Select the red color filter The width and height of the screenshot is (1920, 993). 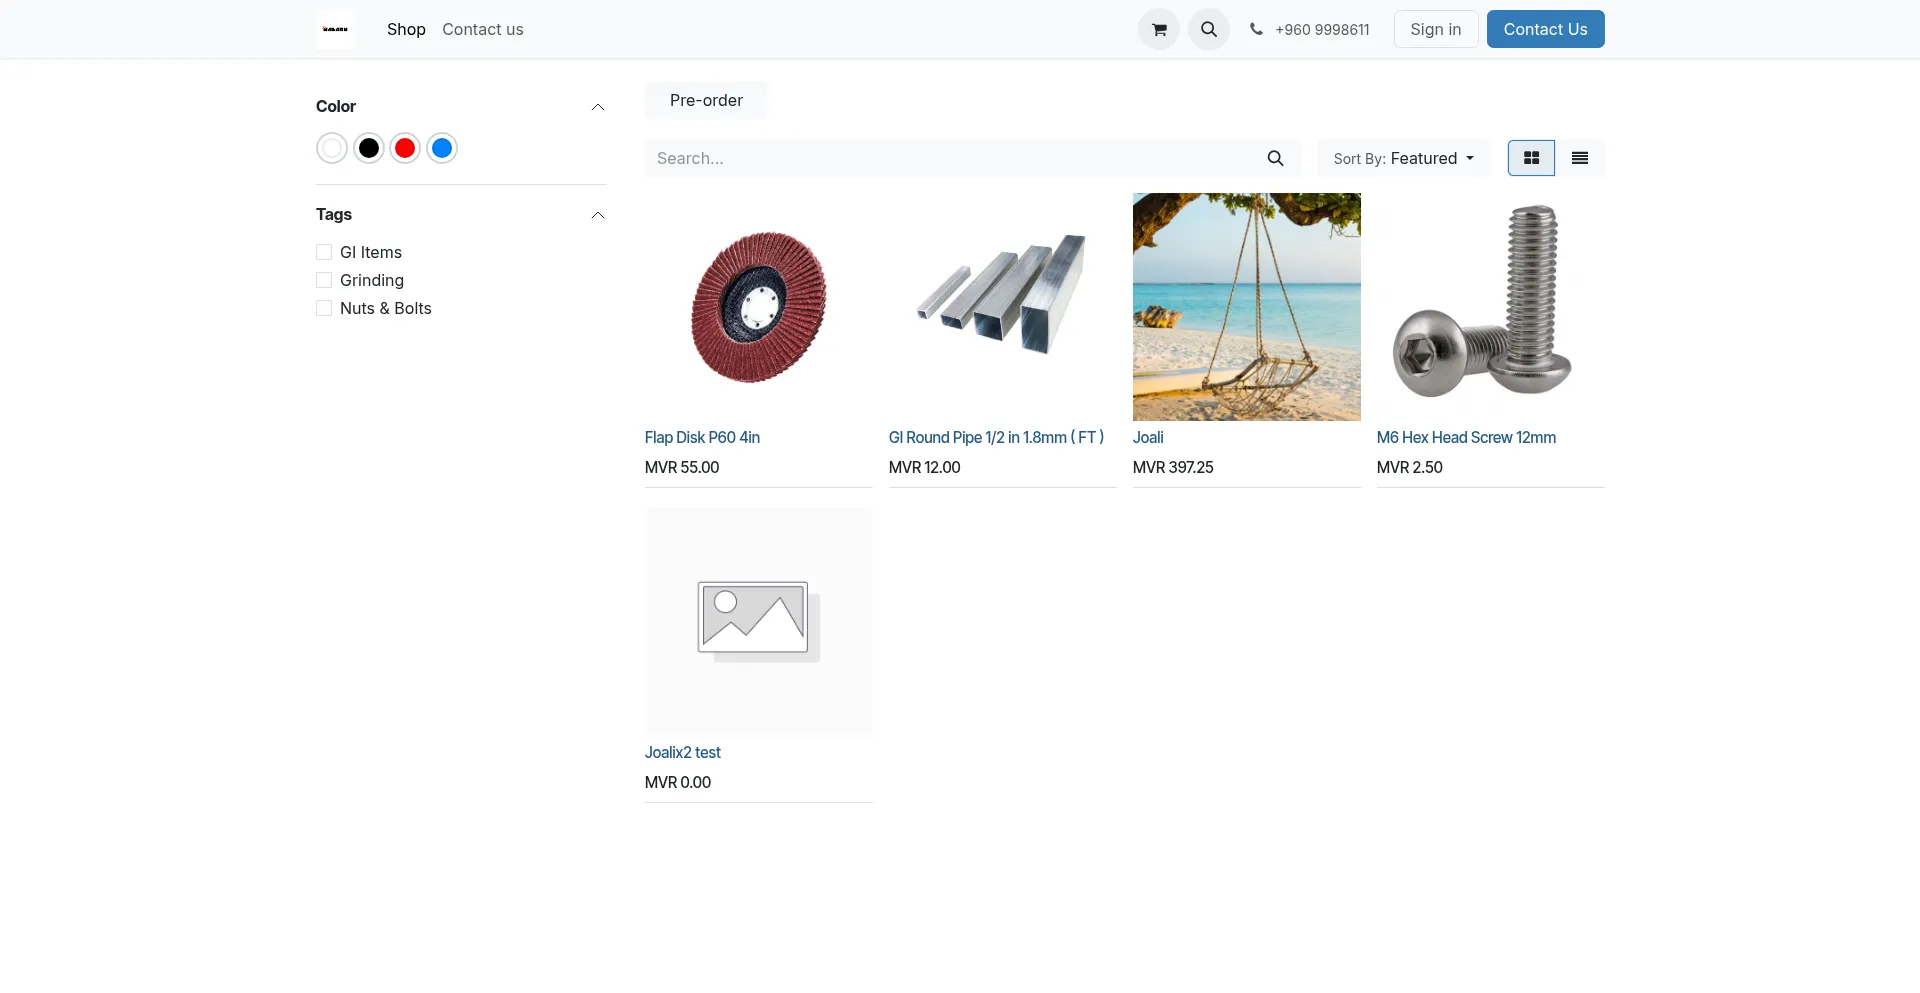405,148
